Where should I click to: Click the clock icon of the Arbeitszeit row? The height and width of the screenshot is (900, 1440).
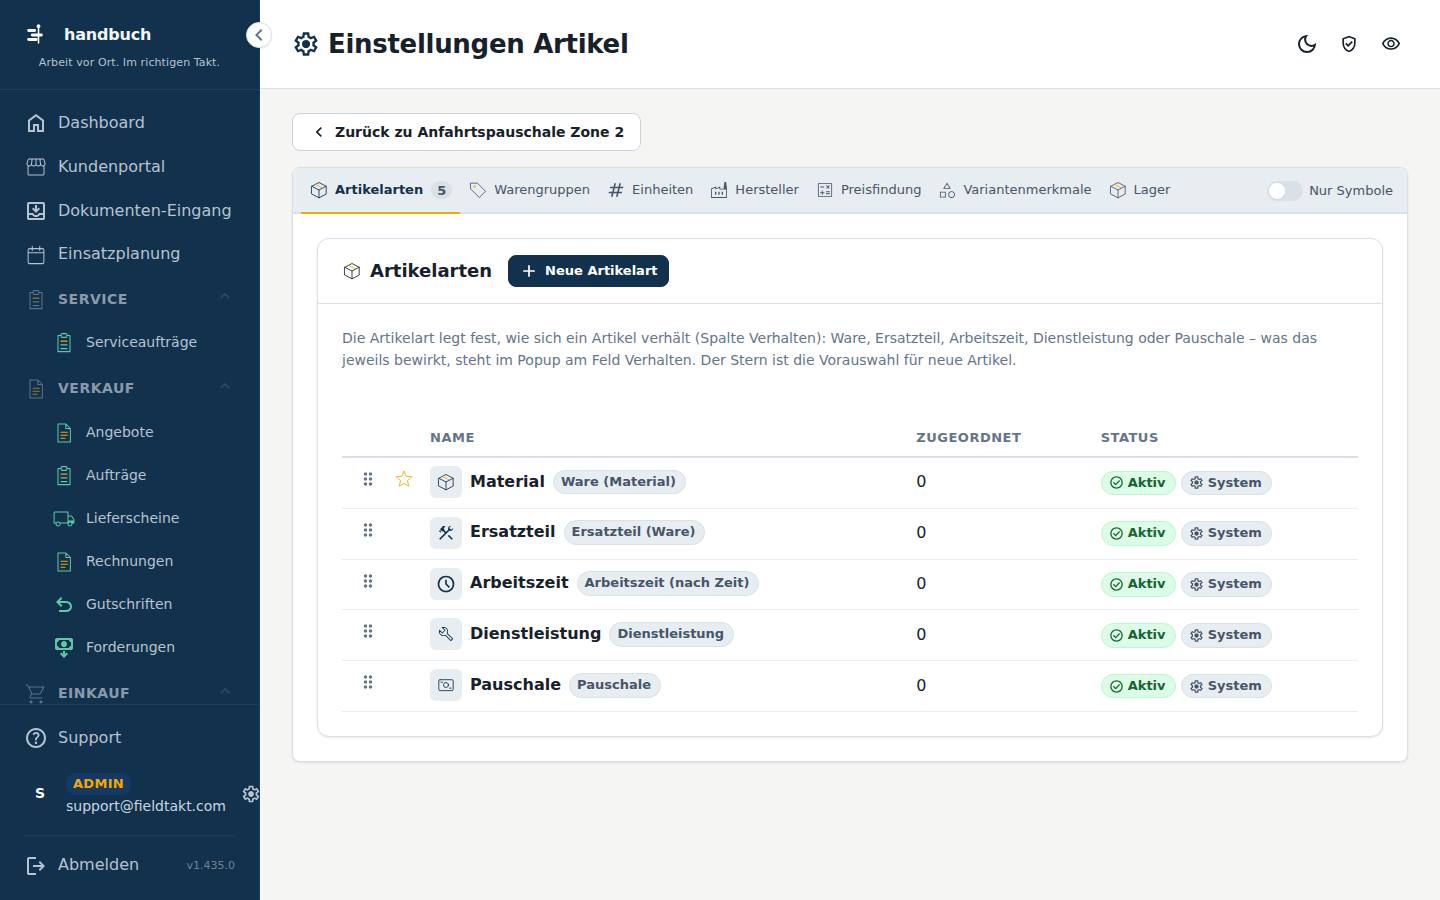446,584
